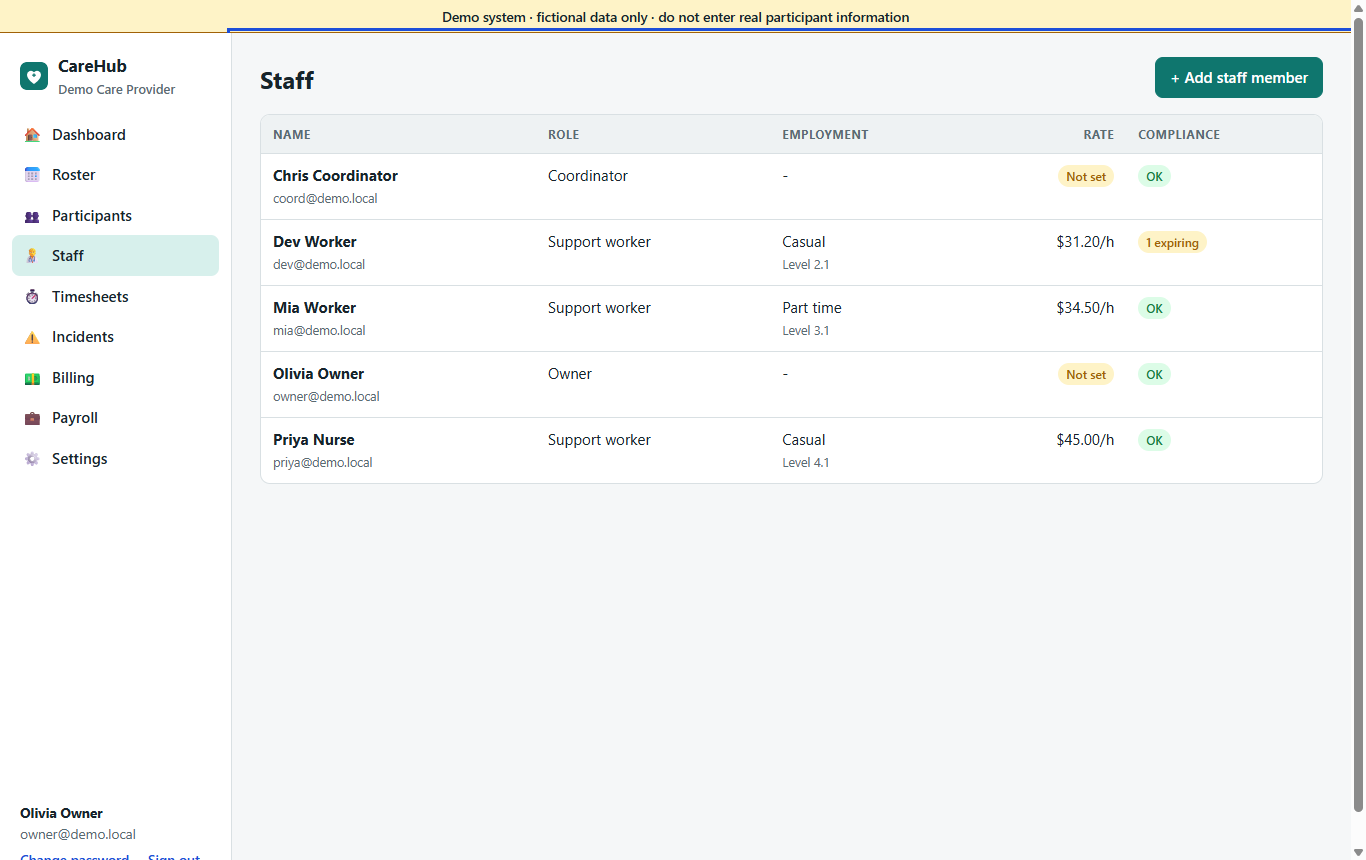Click the OK compliance badge for Mia Worker
Image resolution: width=1366 pixels, height=860 pixels.
coord(1154,309)
